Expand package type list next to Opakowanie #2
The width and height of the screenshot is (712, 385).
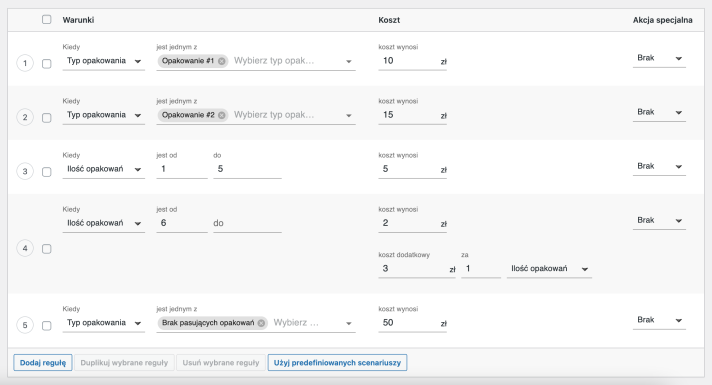[348, 116]
